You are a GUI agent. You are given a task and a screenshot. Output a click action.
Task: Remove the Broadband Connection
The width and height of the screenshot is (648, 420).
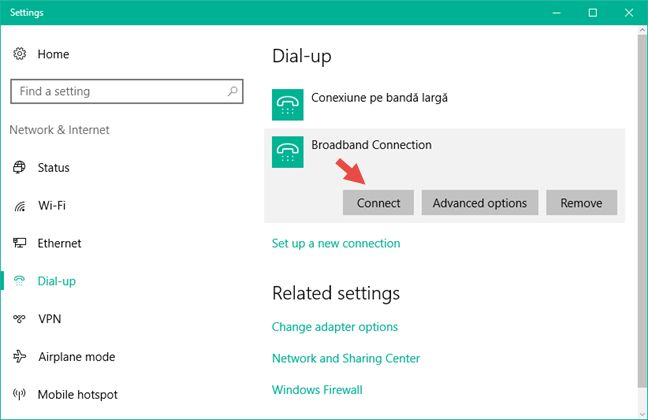[x=581, y=203]
